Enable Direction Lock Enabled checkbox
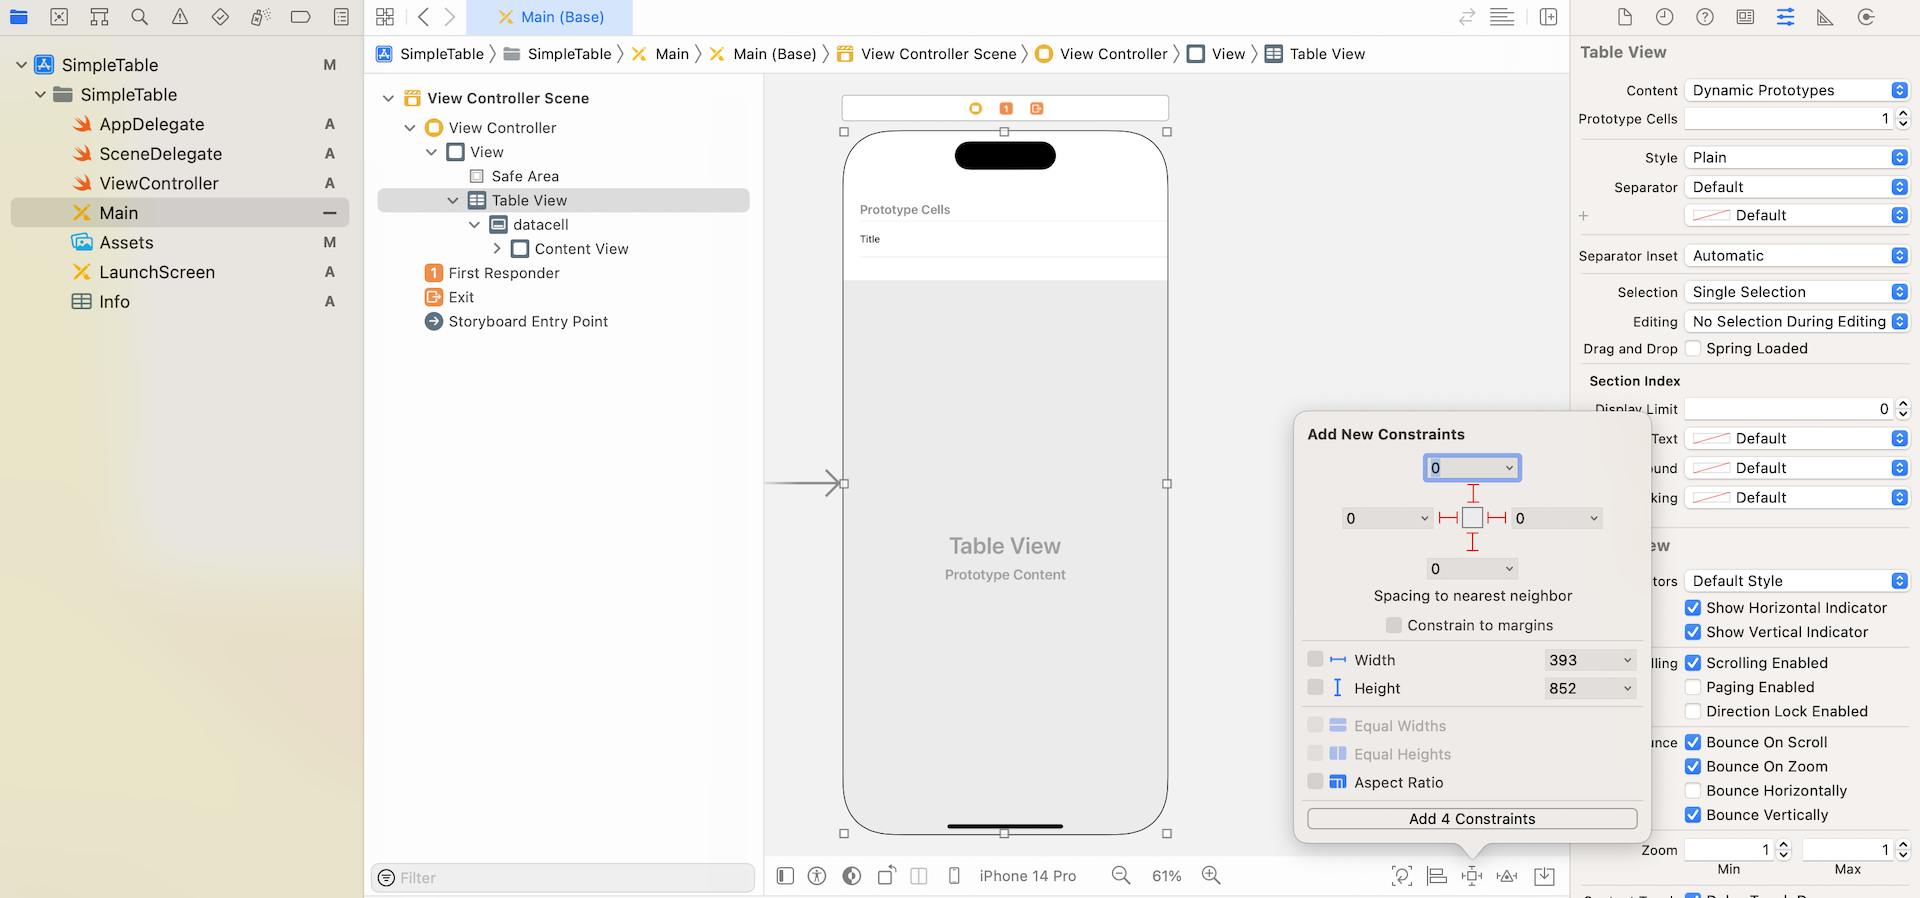 1693,711
